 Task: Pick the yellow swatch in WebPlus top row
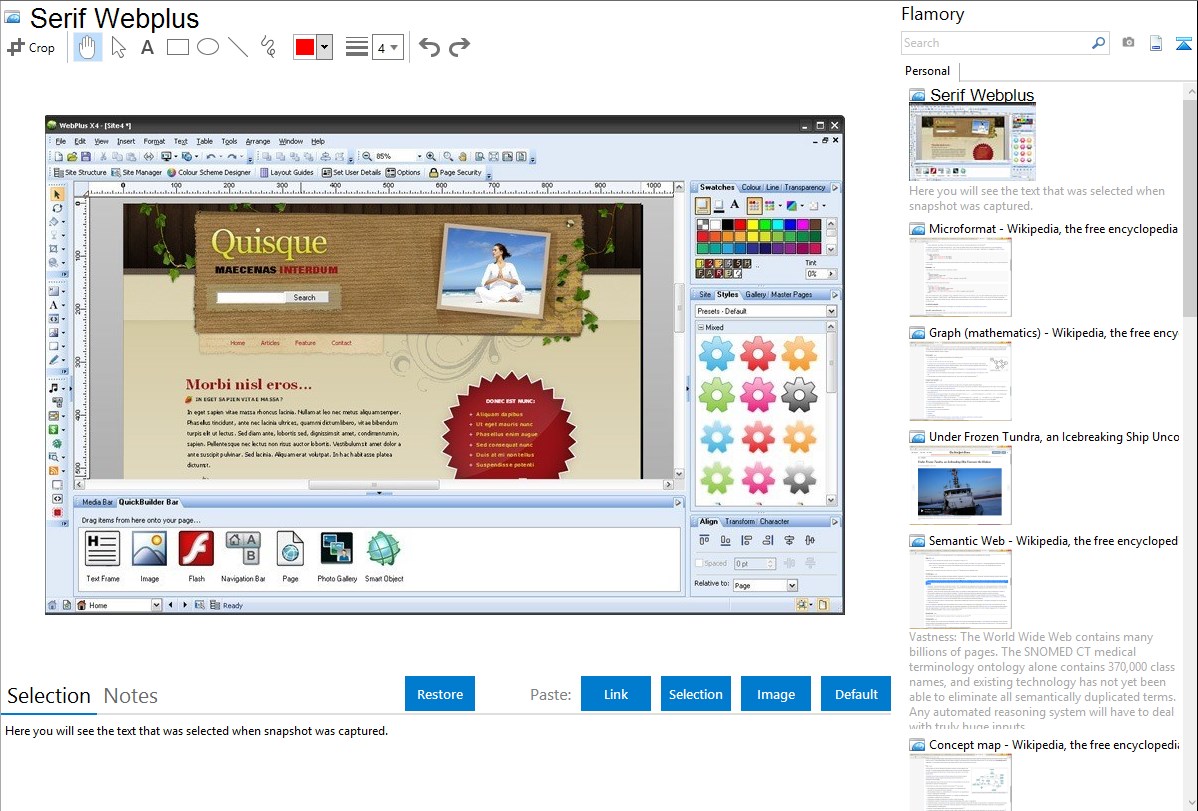(x=753, y=225)
